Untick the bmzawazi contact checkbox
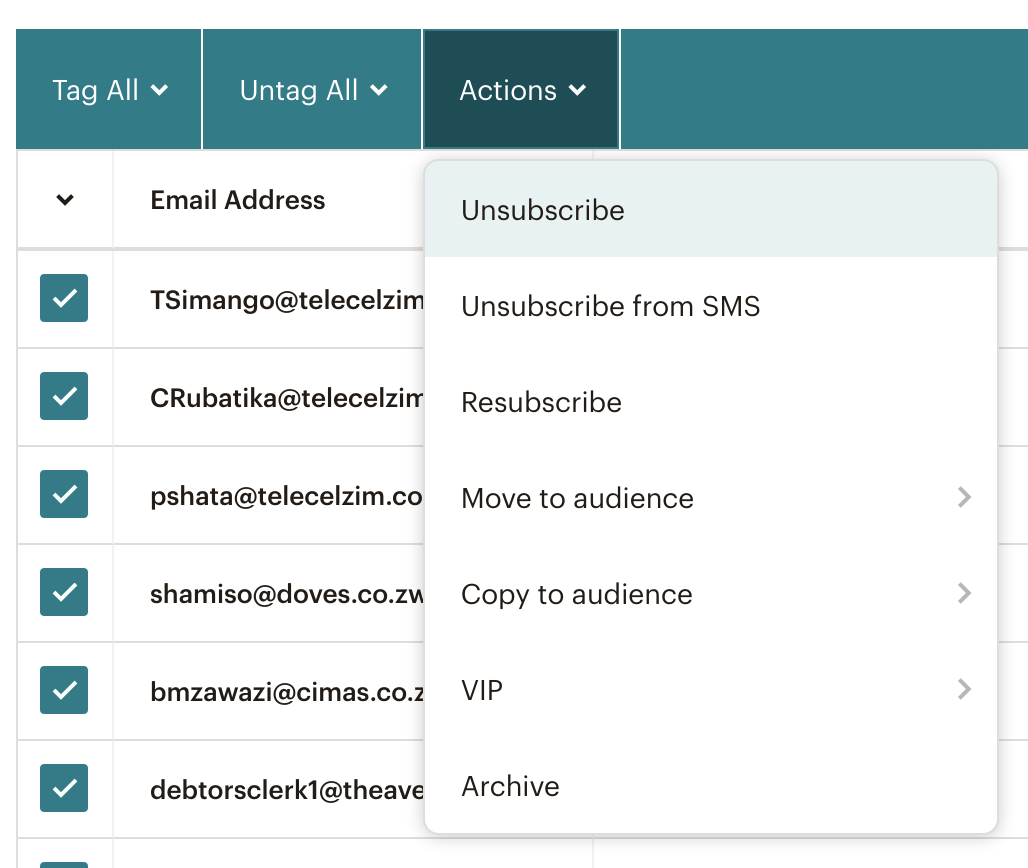Viewport: 1028px width, 868px height. pyautogui.click(x=64, y=690)
